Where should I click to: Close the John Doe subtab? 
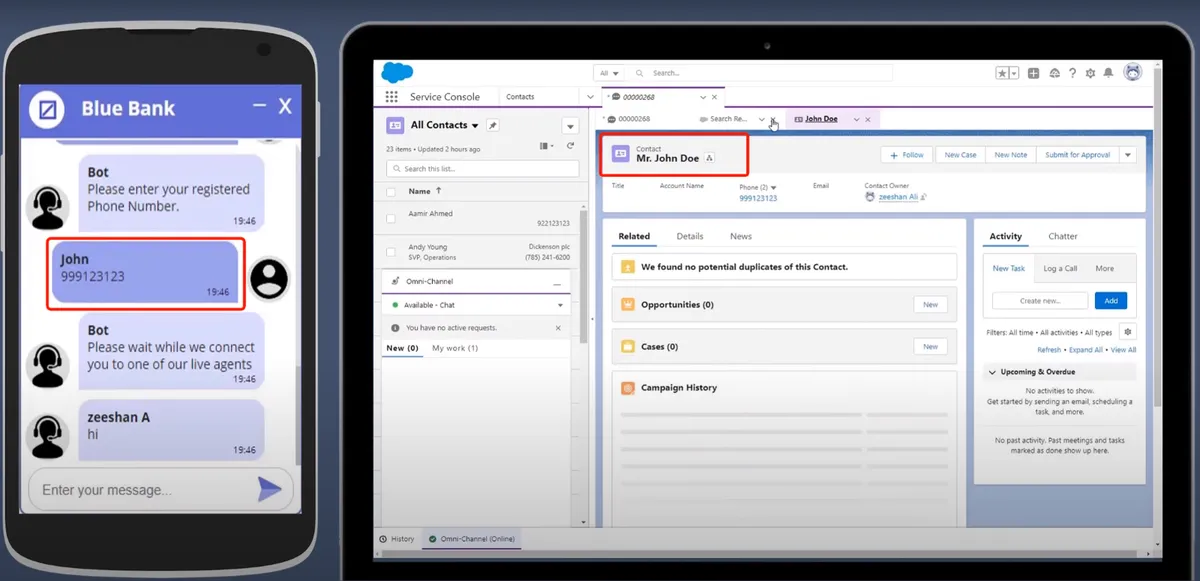pyautogui.click(x=868, y=119)
